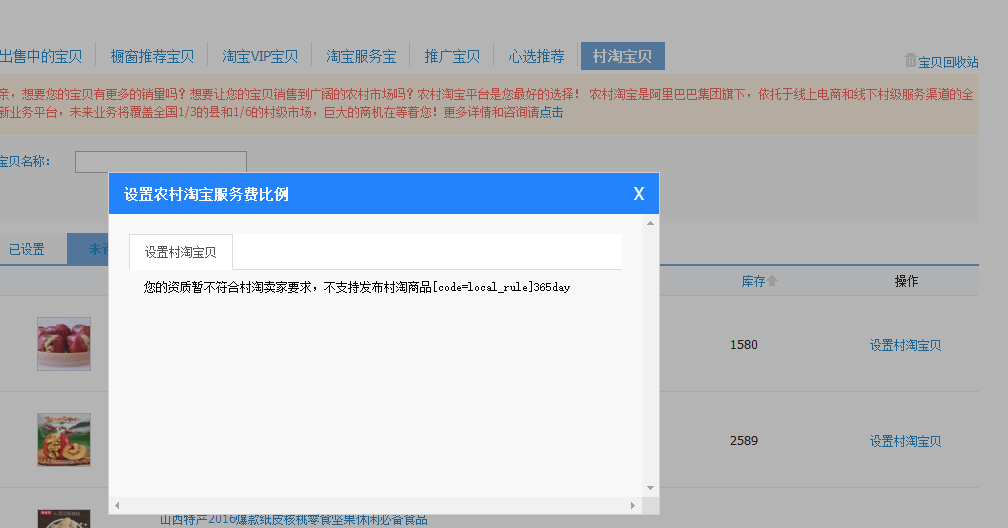1008x528 pixels.
Task: Go to 淘宝服务宝 tab
Action: click(361, 57)
